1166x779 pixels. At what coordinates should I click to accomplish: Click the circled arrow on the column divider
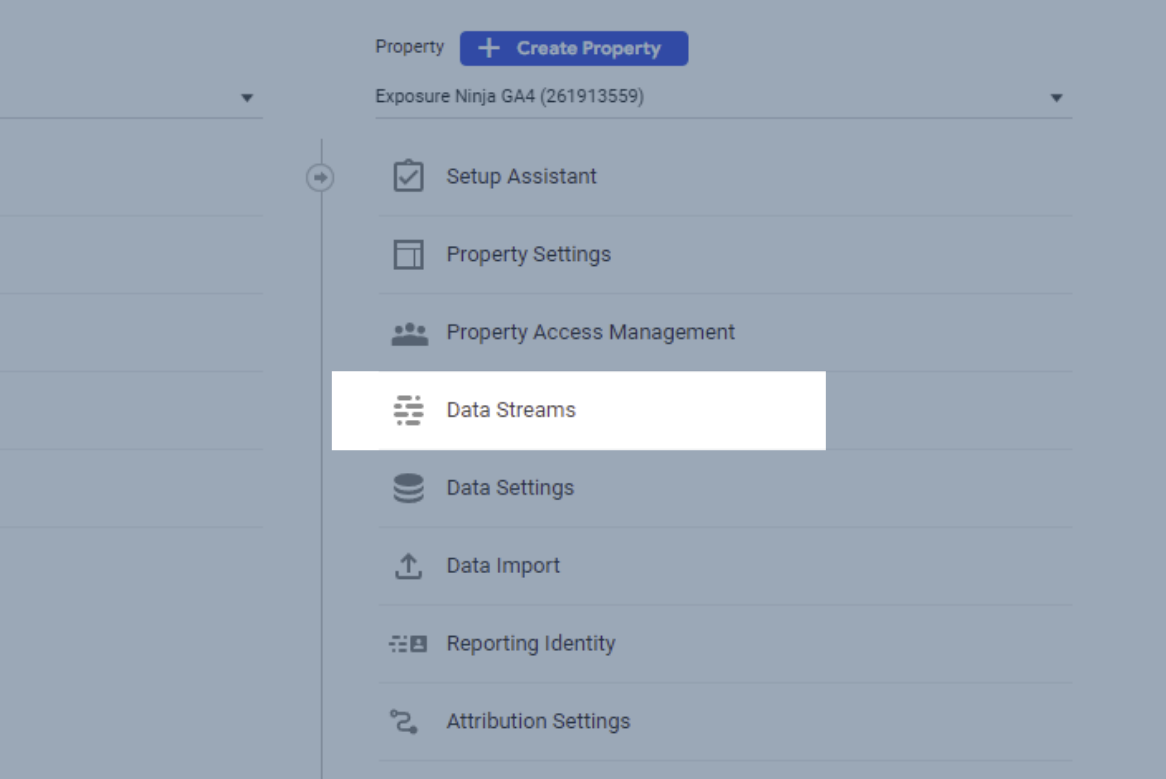click(x=320, y=178)
